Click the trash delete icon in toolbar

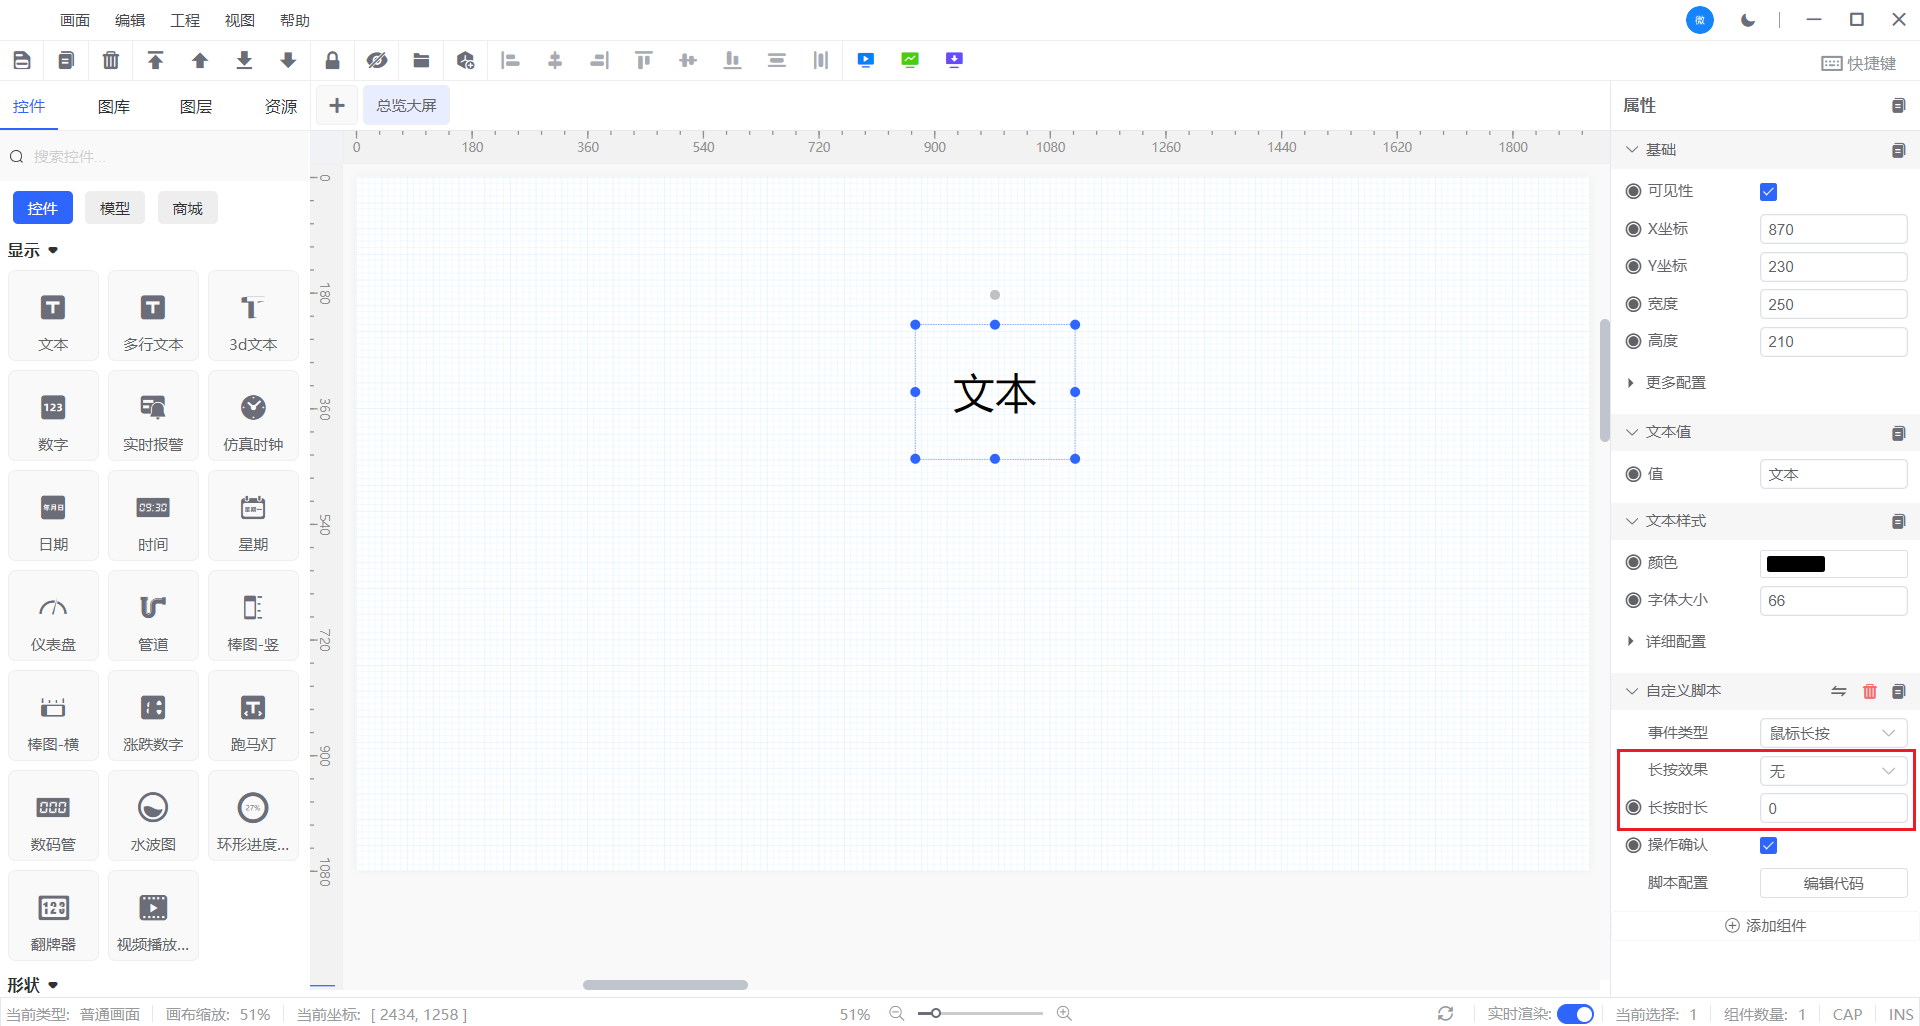(111, 61)
